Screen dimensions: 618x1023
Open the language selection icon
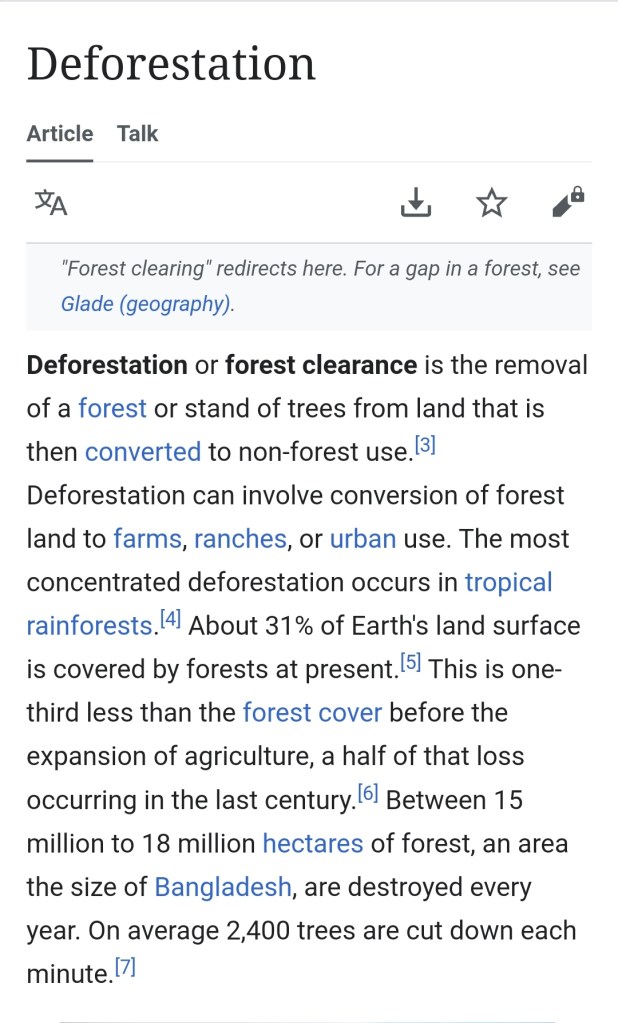point(51,203)
